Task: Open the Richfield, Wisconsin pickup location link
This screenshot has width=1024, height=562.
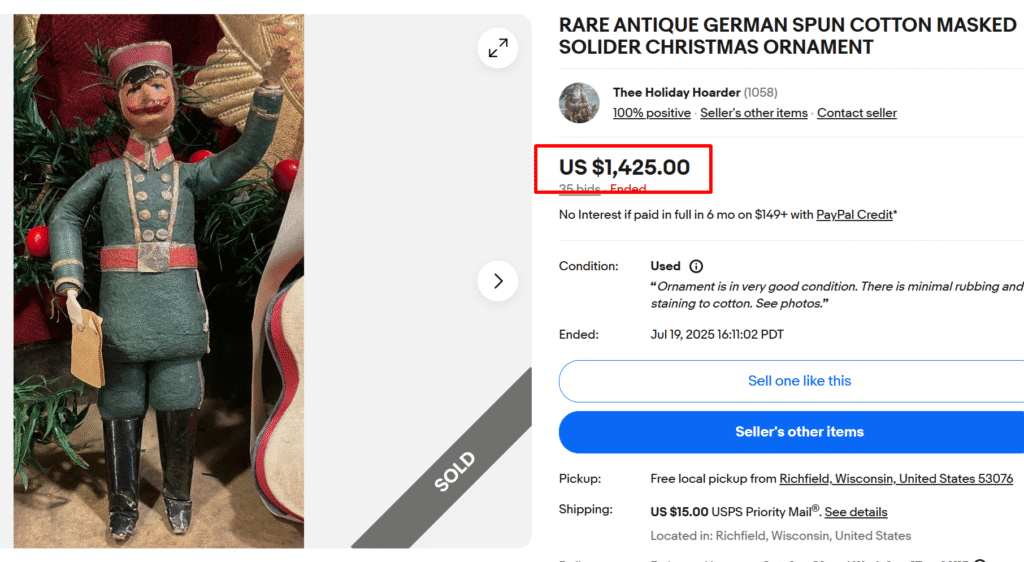Action: pyautogui.click(x=896, y=479)
